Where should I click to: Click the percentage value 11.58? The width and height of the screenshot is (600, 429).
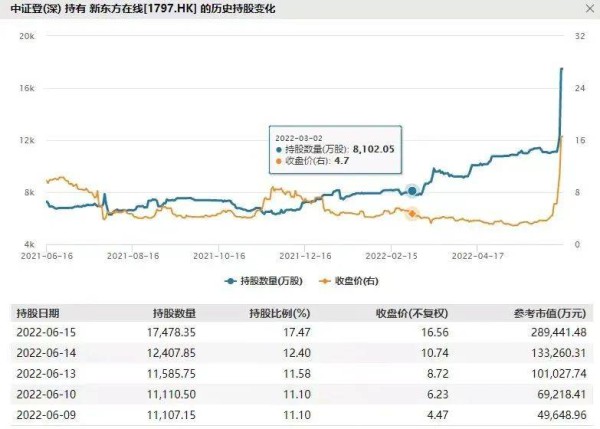(x=297, y=374)
